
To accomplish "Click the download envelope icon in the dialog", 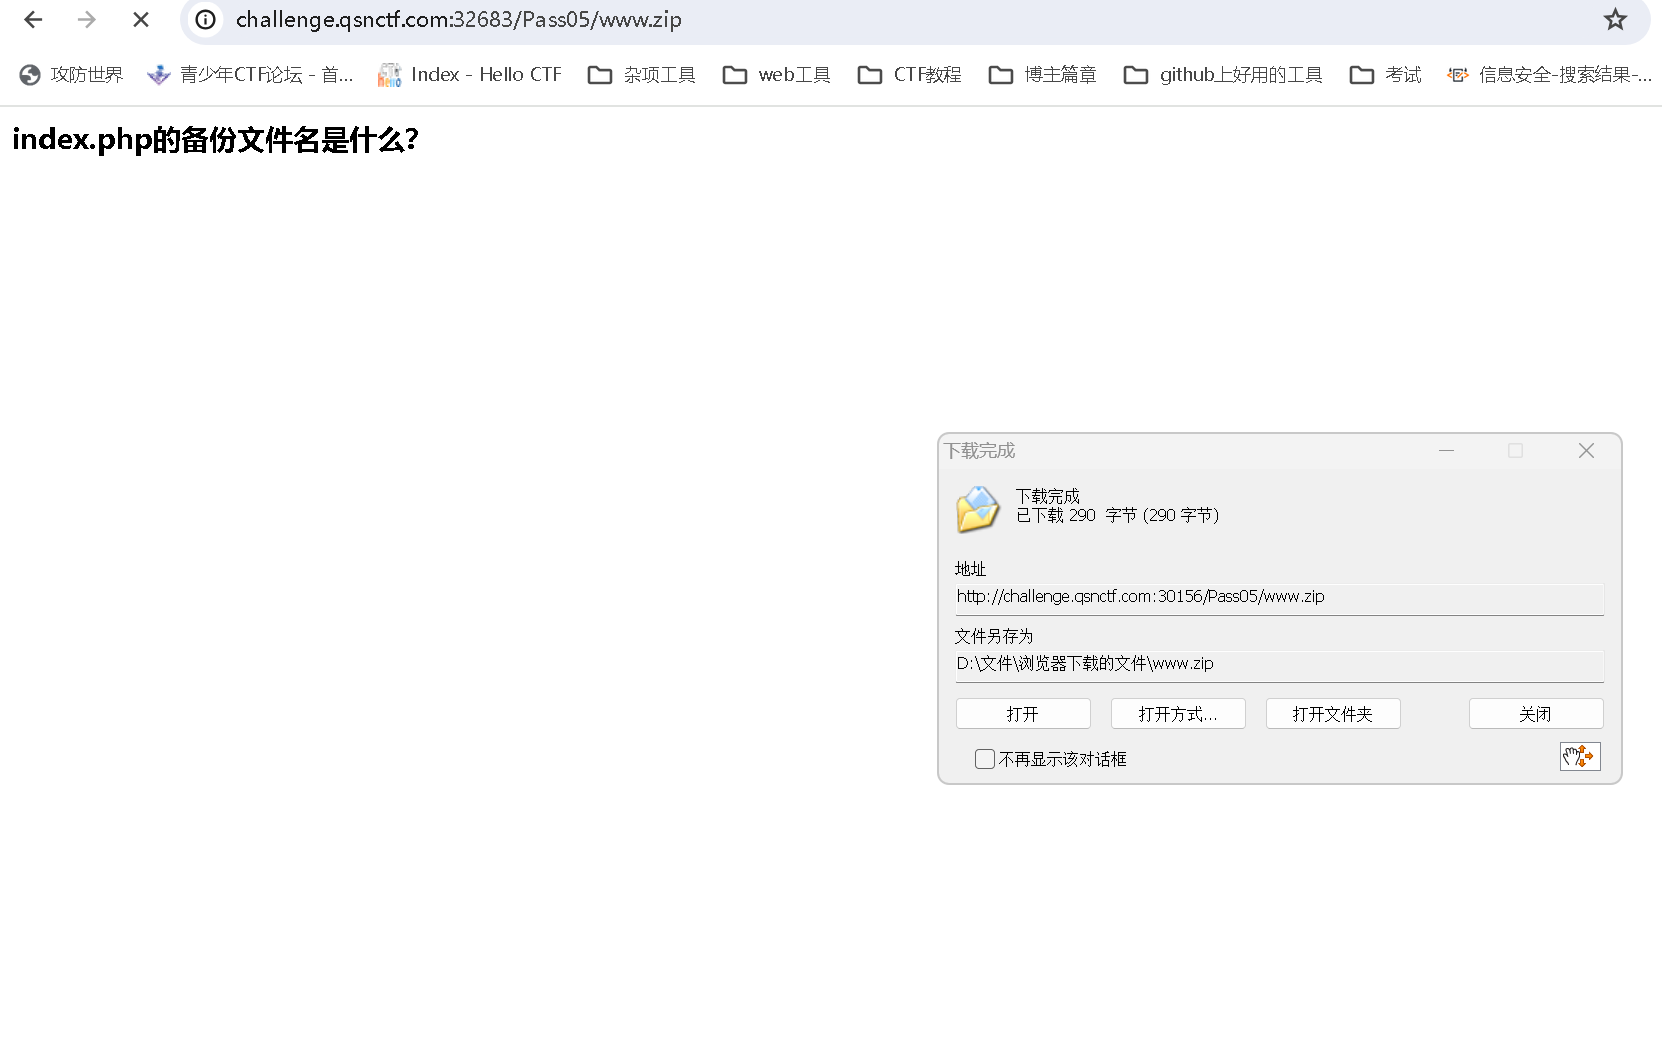I will (x=977, y=509).
